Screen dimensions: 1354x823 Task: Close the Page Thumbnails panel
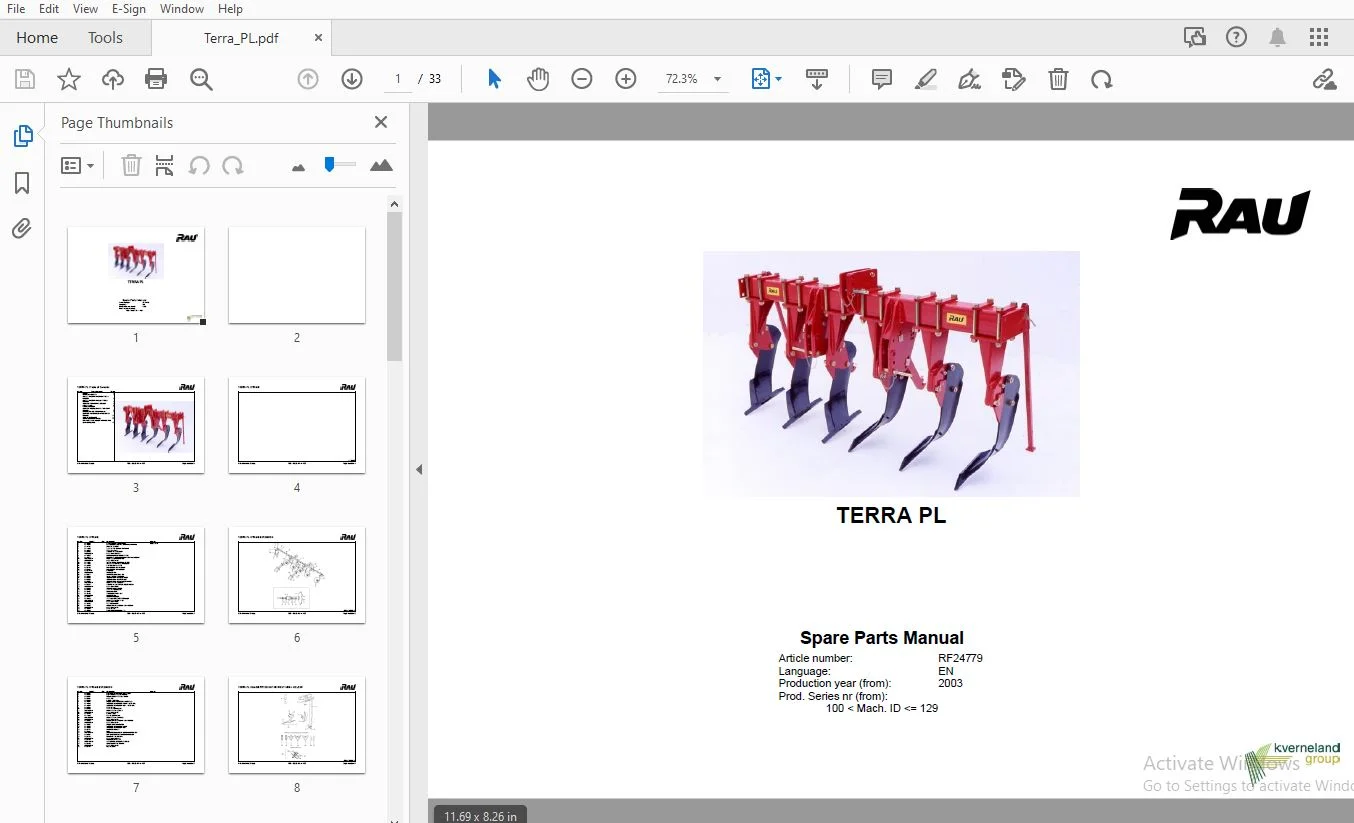381,122
